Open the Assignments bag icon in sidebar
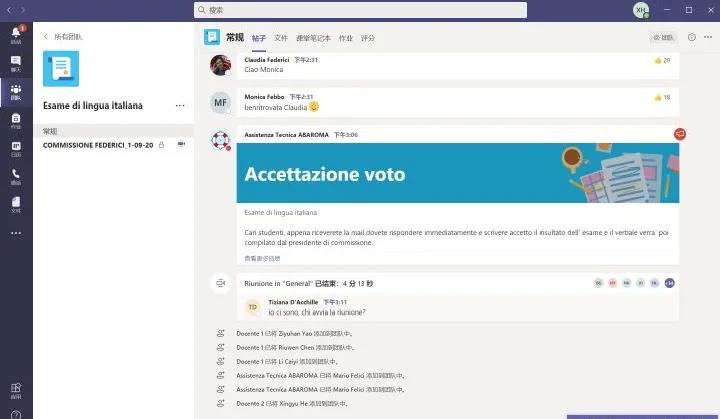The image size is (720, 419). 16,120
